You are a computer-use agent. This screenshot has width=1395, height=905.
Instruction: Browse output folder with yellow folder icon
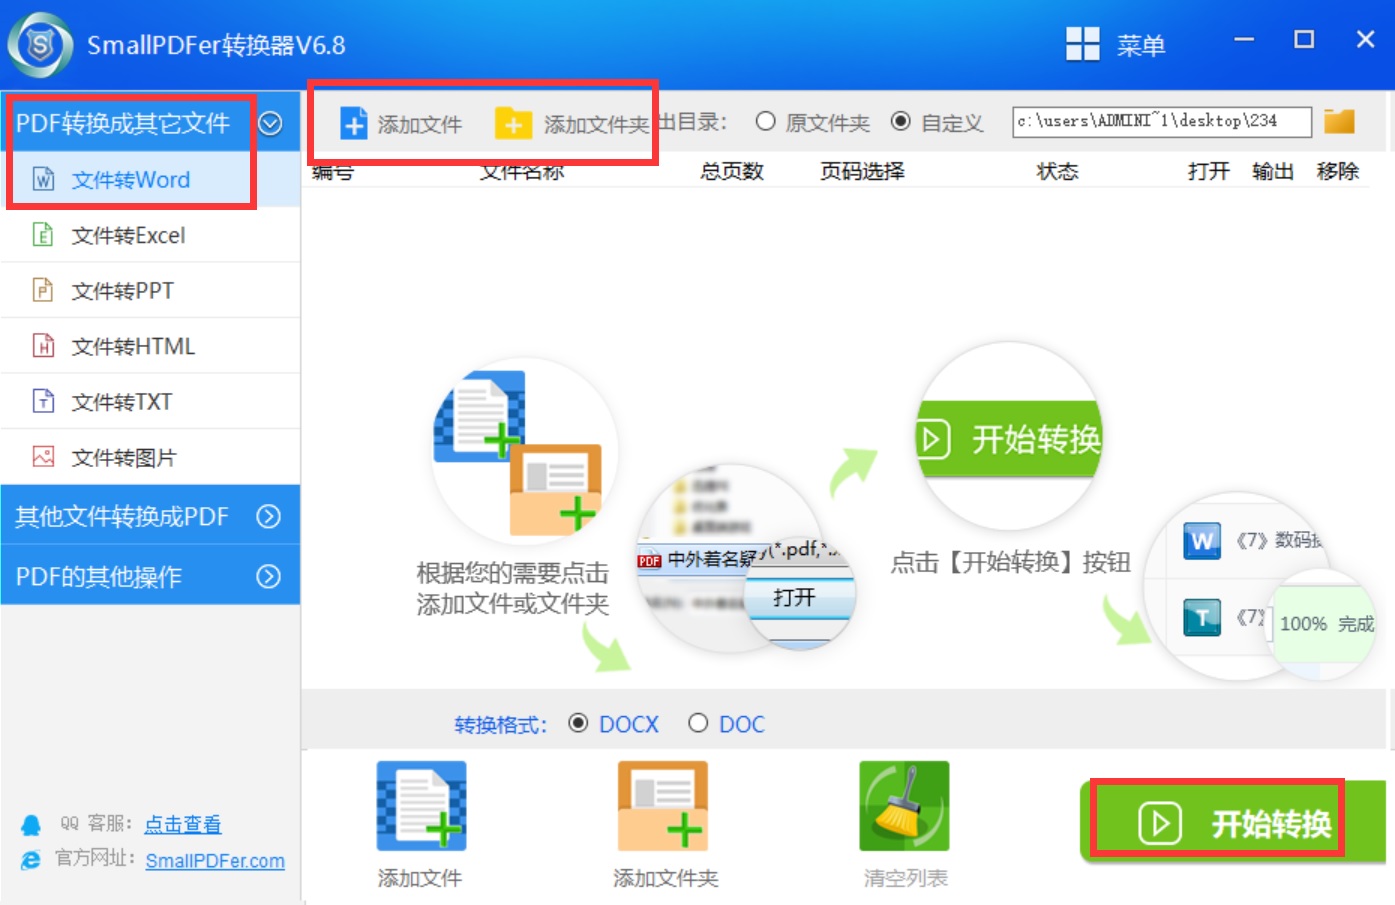1339,121
